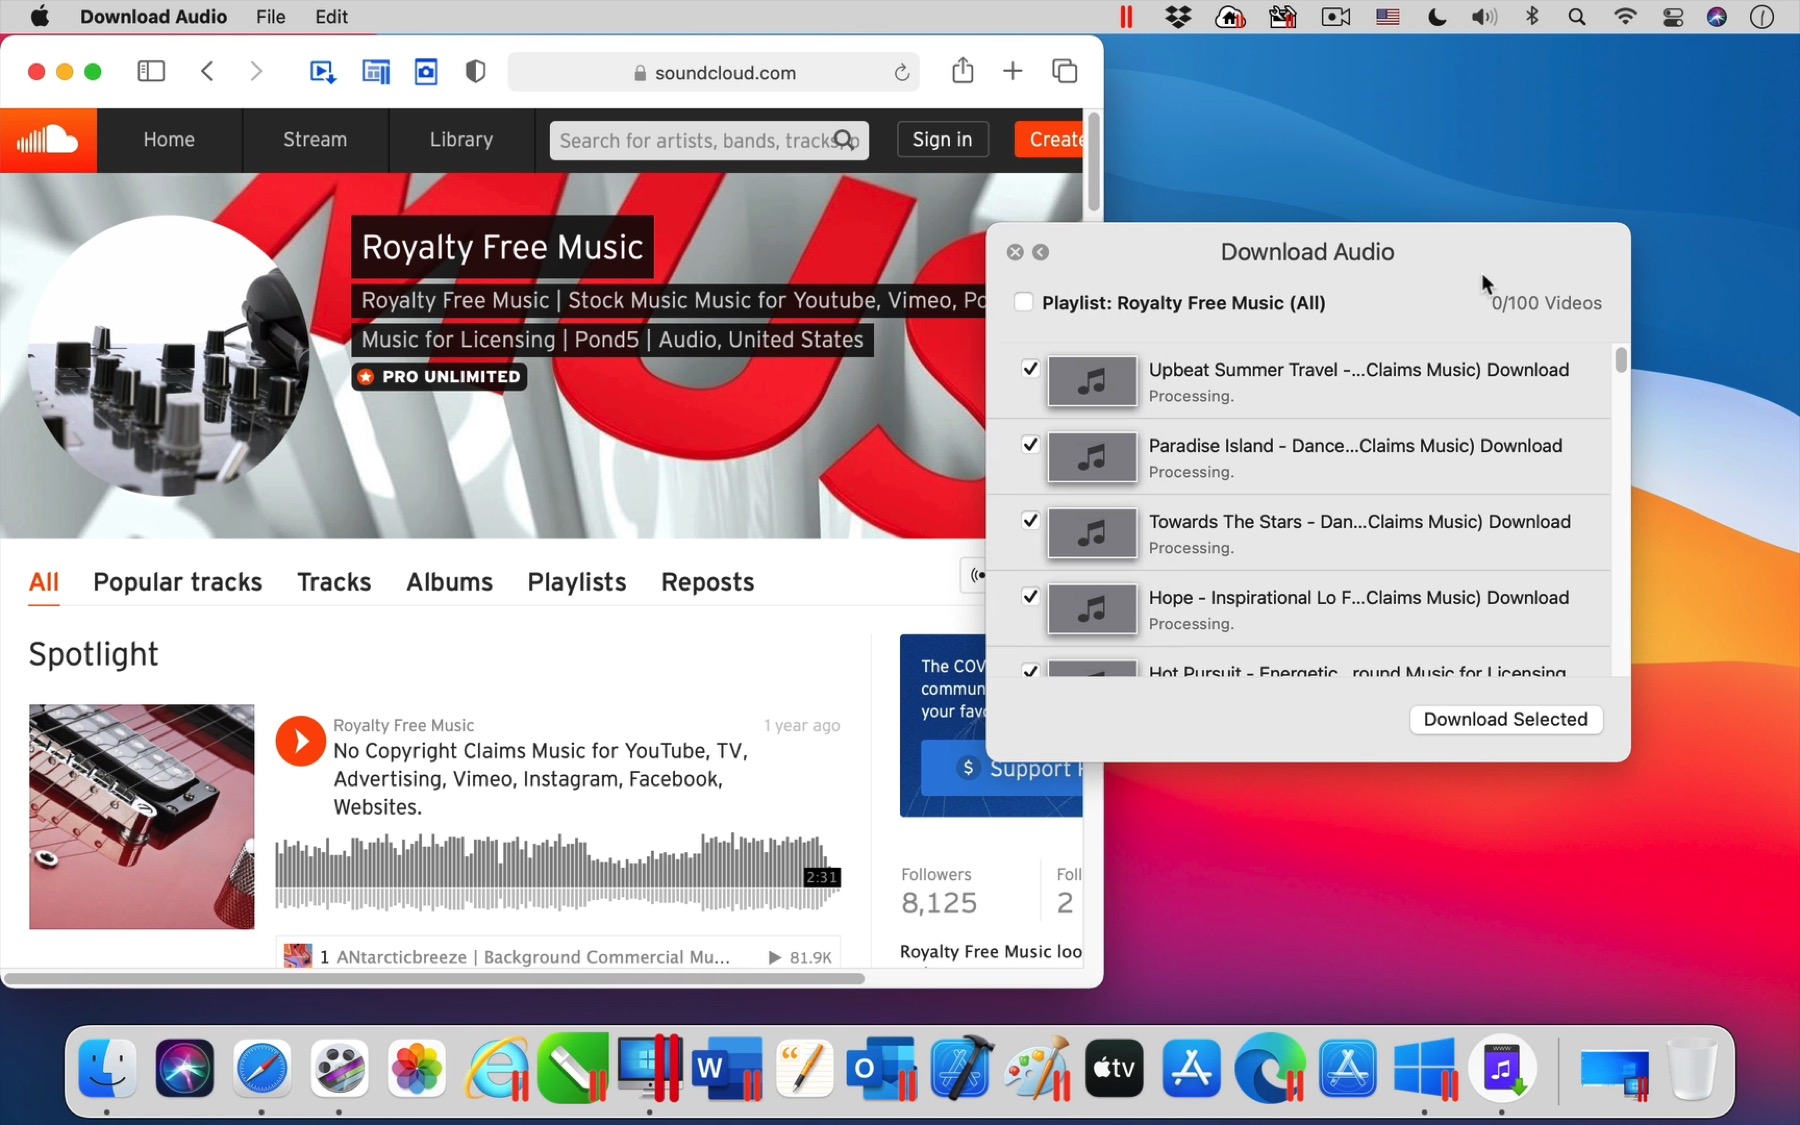
Task: Open the Dropbox menu bar icon
Action: 1179,17
